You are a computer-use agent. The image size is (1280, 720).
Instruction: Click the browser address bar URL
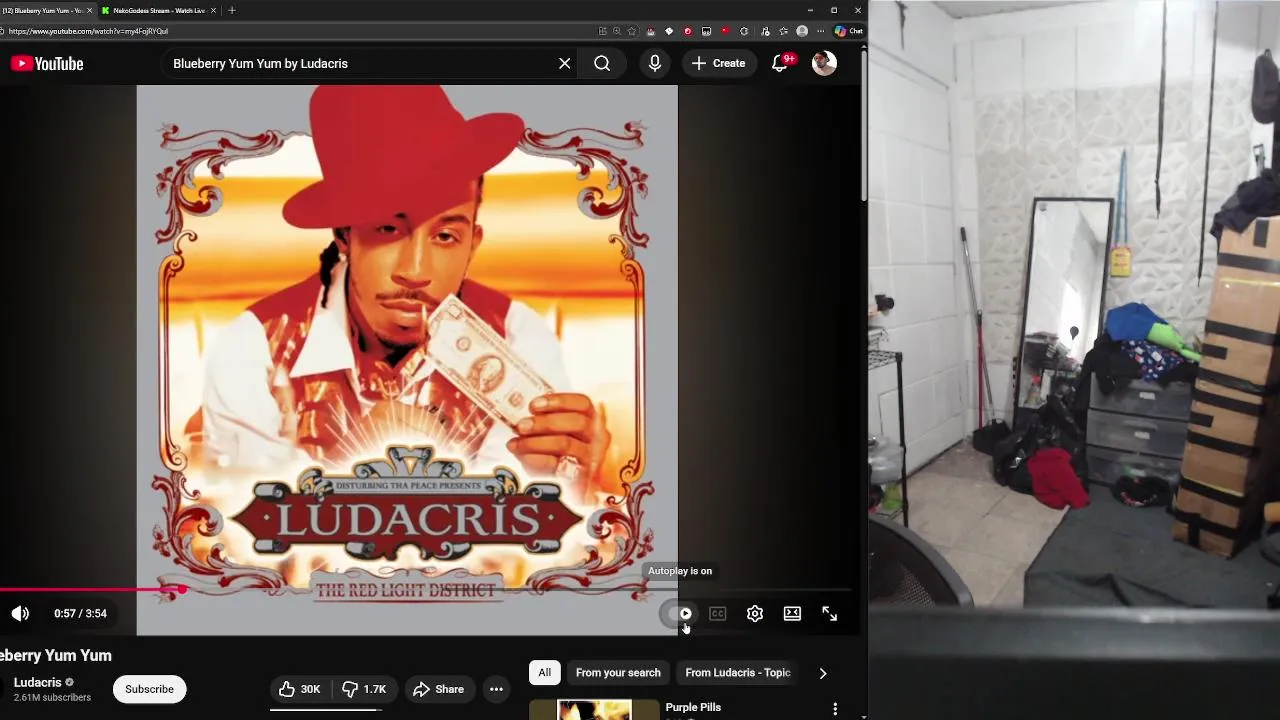pyautogui.click(x=88, y=31)
